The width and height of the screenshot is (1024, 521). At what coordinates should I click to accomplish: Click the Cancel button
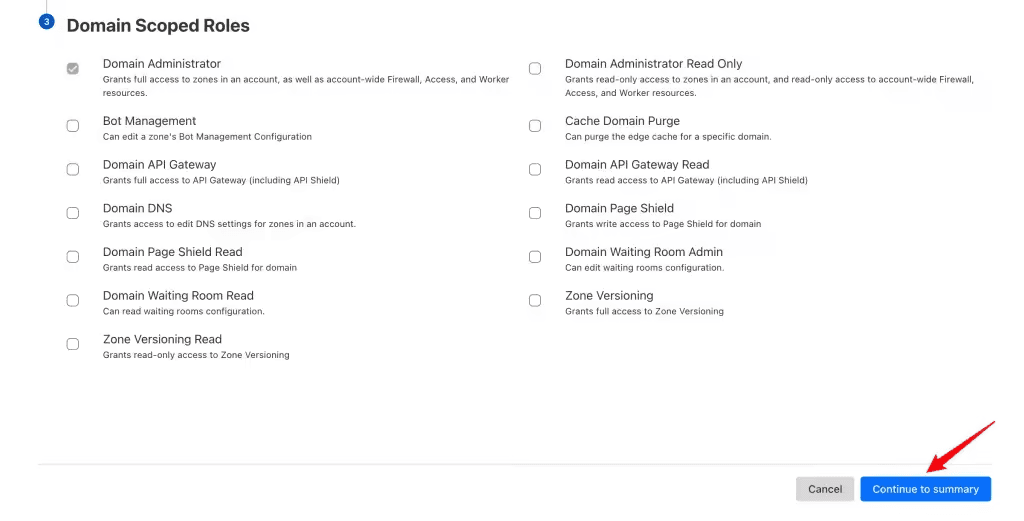tap(825, 489)
